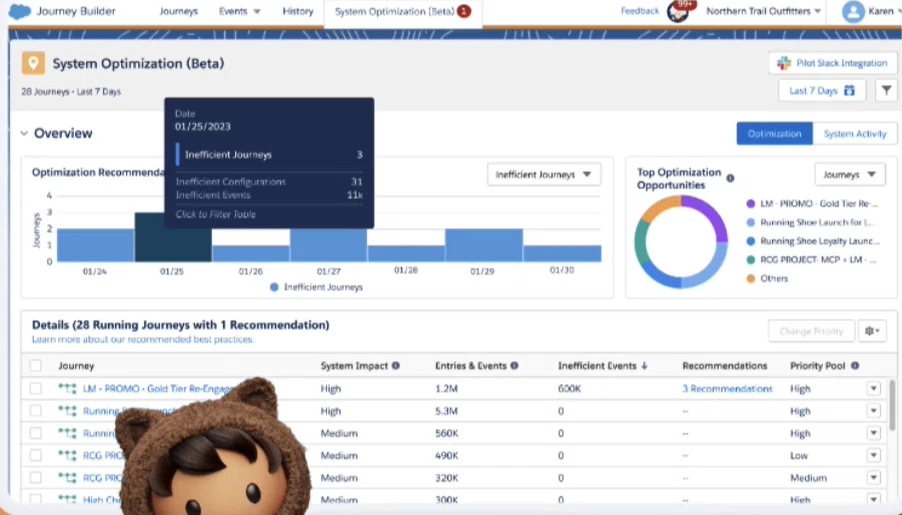Switch to the System Activity tab
The width and height of the screenshot is (902, 515).
point(855,133)
